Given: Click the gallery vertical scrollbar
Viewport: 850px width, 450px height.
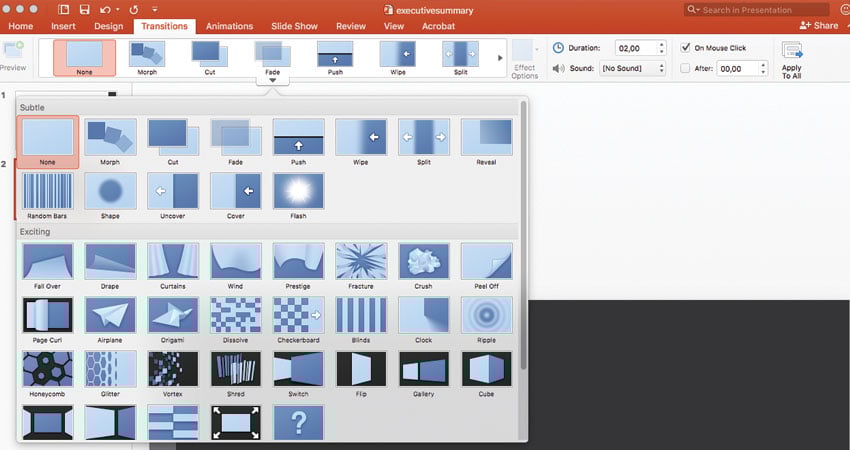Looking at the screenshot, I should [523, 236].
